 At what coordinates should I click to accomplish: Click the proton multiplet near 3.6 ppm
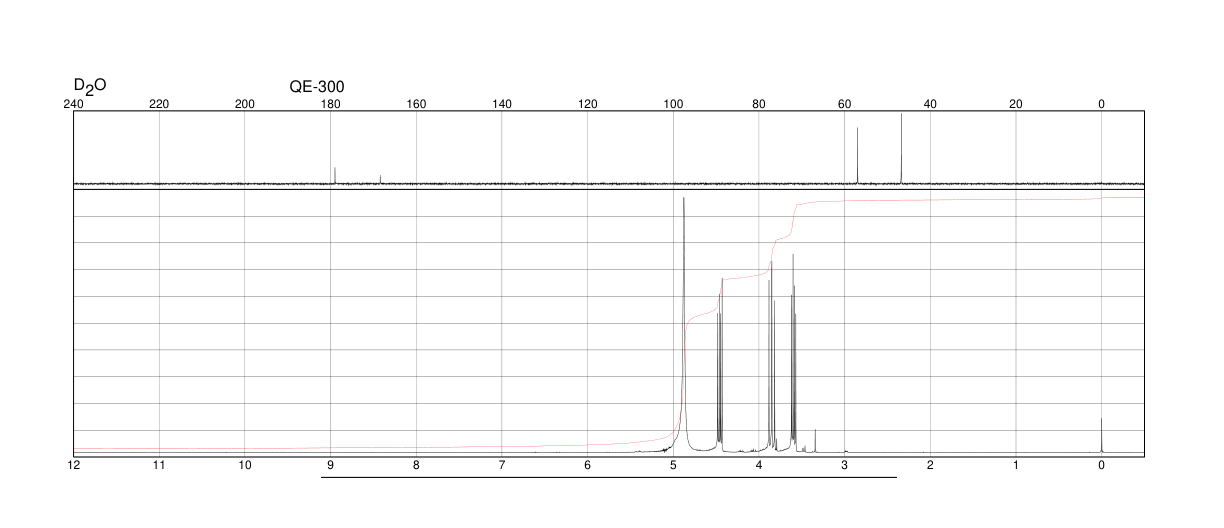[794, 350]
